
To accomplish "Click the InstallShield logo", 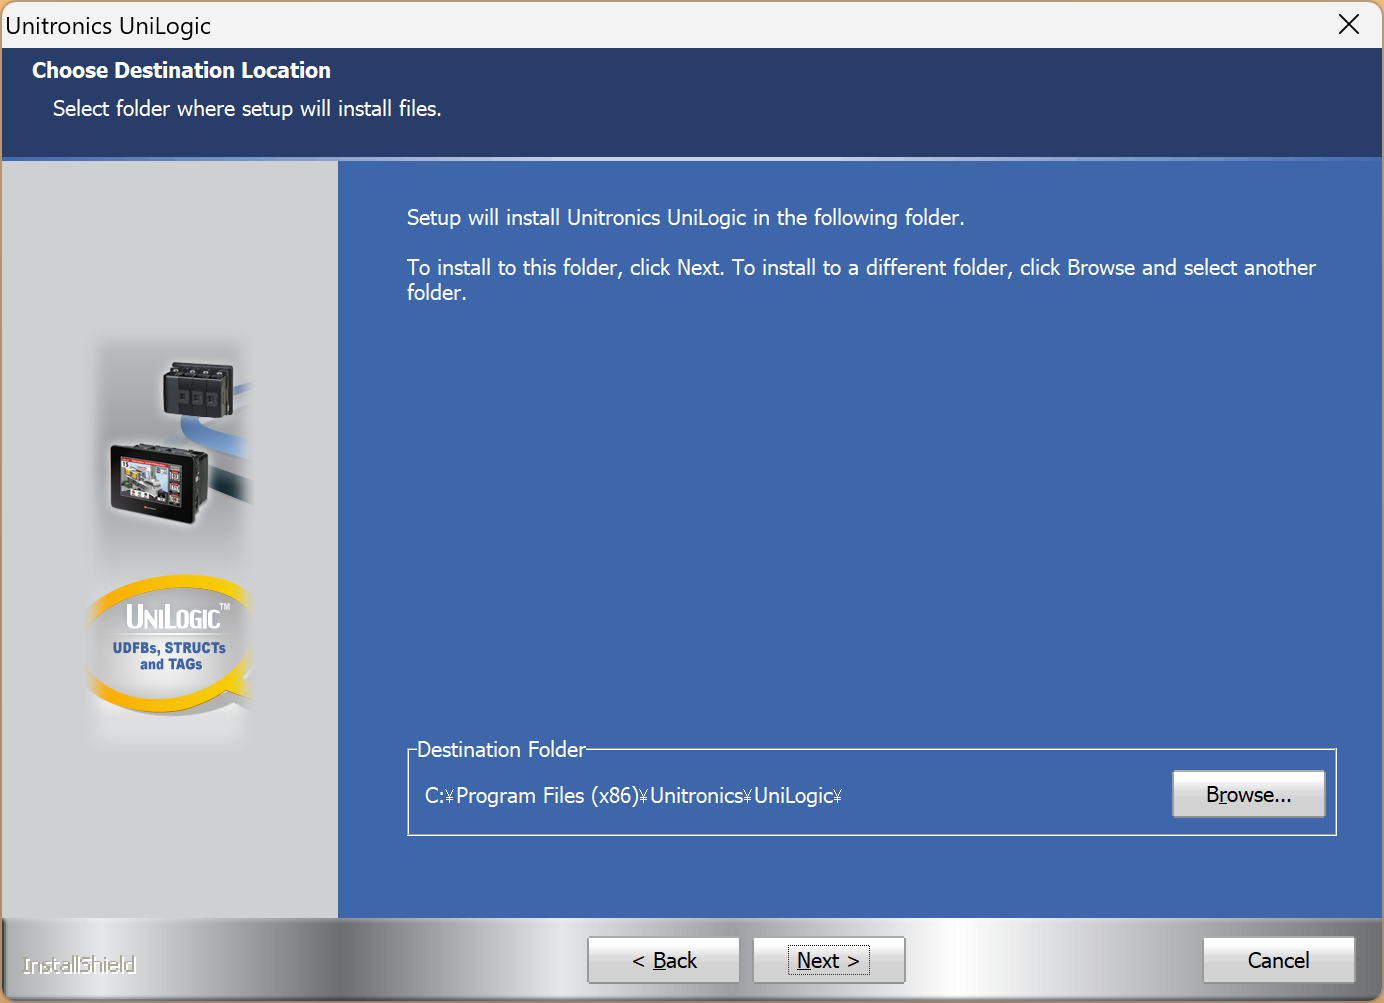I will pos(80,965).
